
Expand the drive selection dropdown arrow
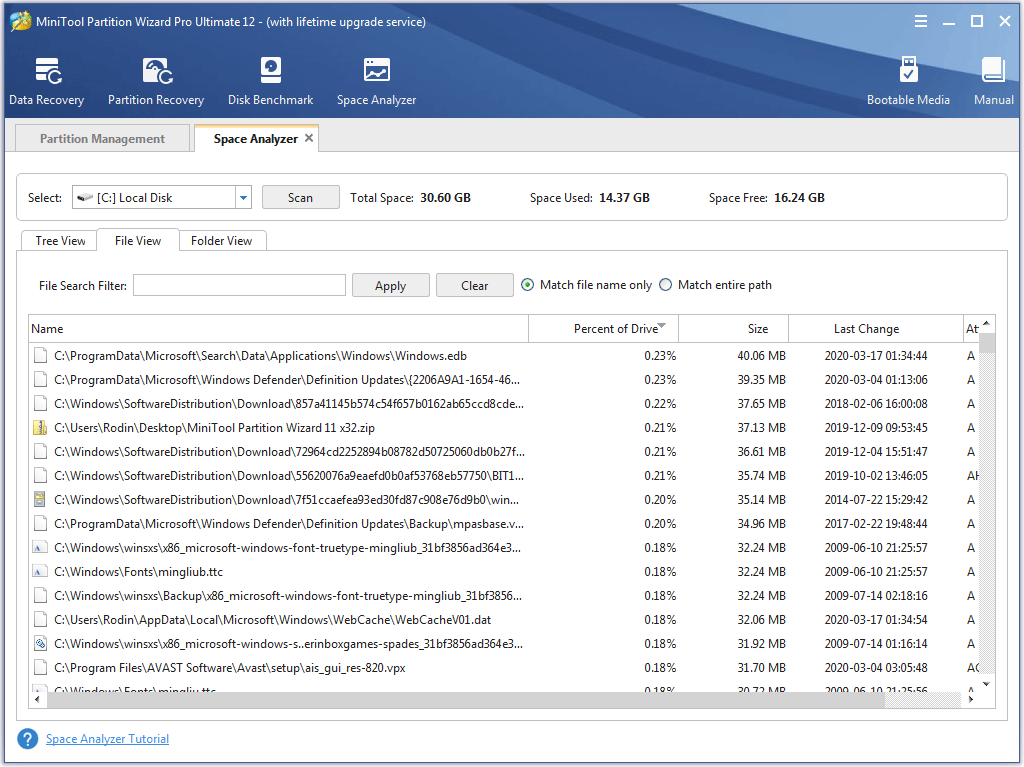coord(243,197)
